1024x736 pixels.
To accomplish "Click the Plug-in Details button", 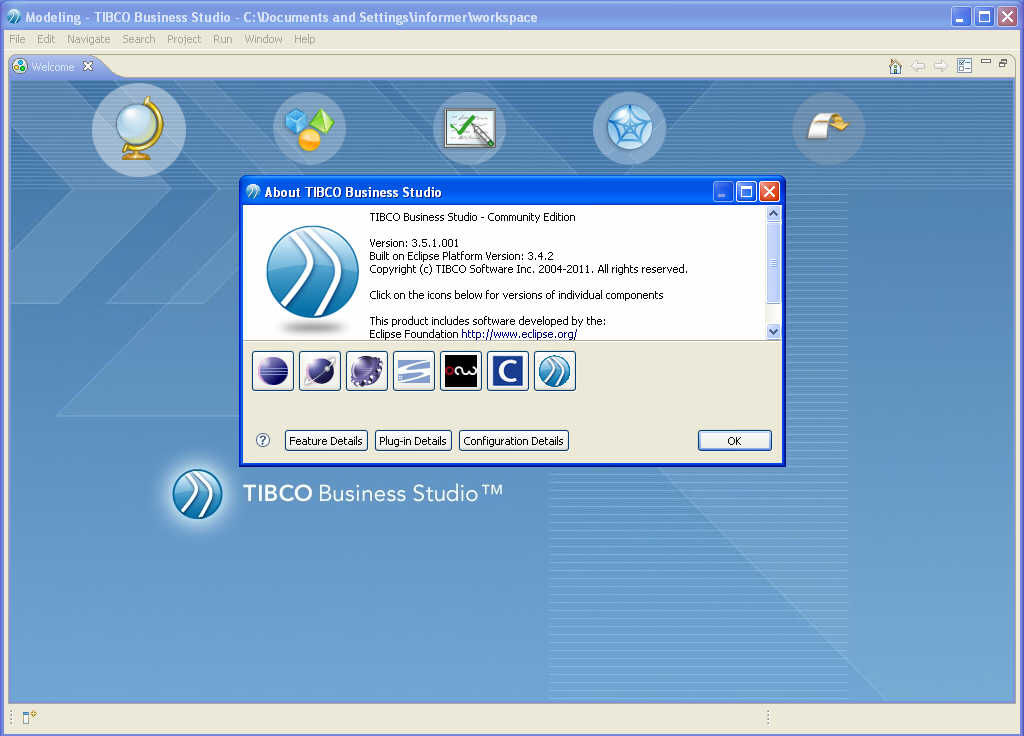I will click(x=413, y=440).
